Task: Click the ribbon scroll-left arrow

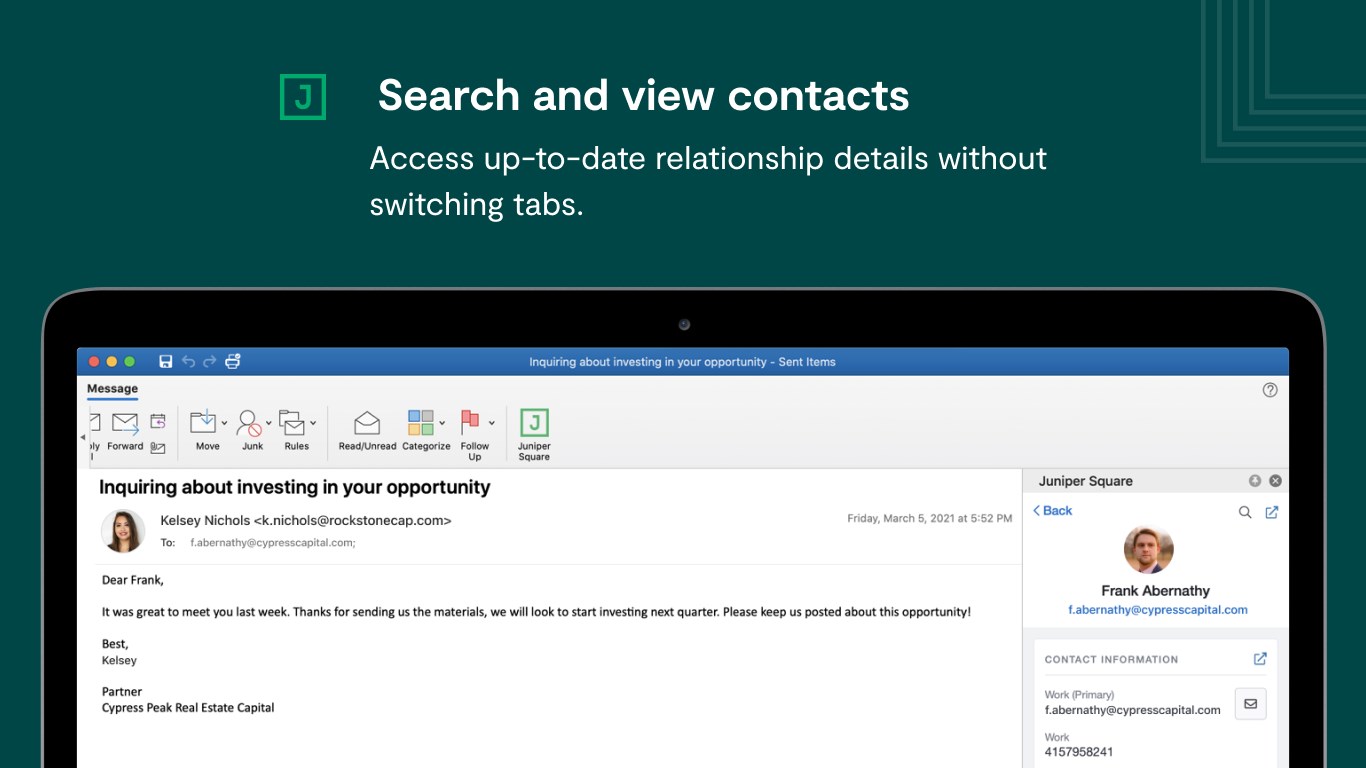Action: click(x=82, y=438)
